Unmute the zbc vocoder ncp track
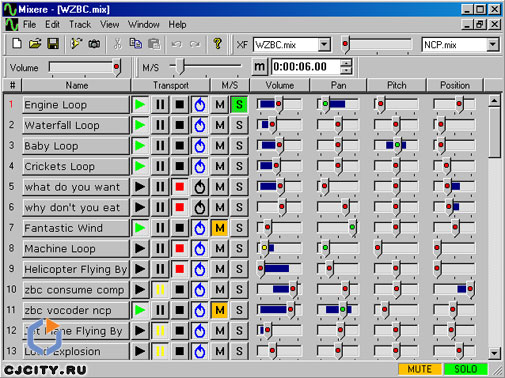505x378 pixels. tap(219, 310)
